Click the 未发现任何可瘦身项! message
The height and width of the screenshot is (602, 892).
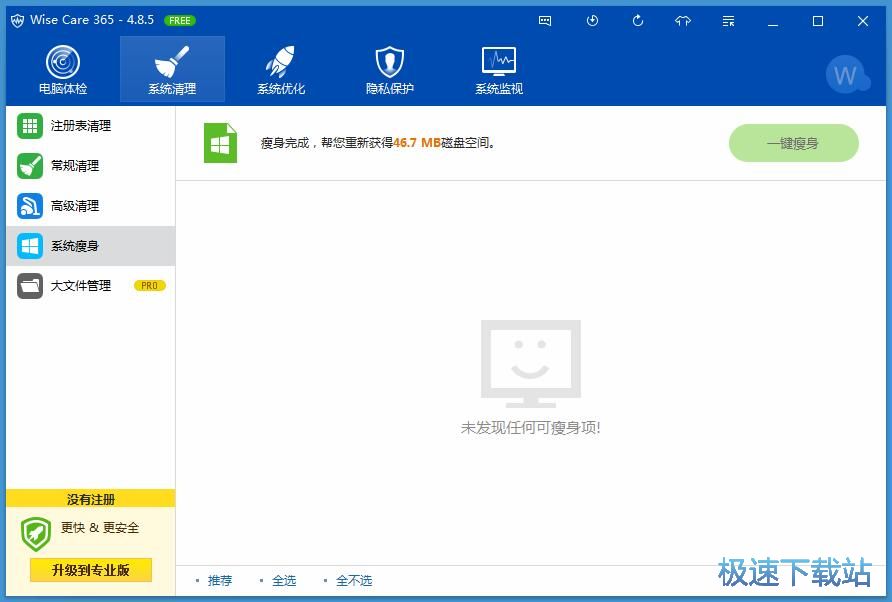tap(530, 427)
